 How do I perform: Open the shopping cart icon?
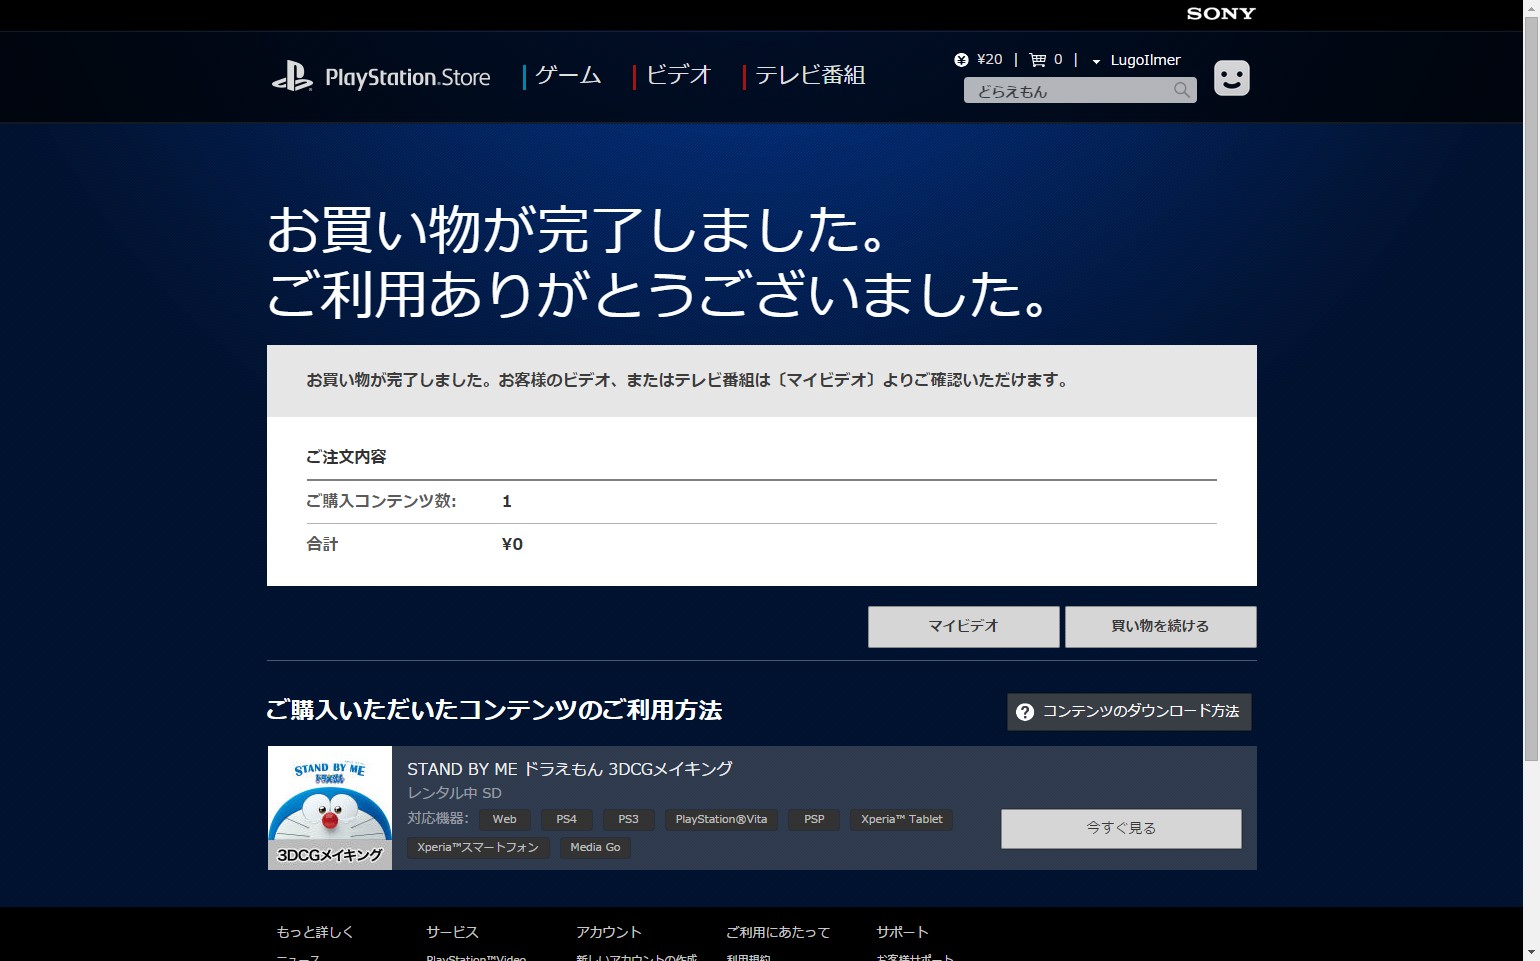(1037, 60)
